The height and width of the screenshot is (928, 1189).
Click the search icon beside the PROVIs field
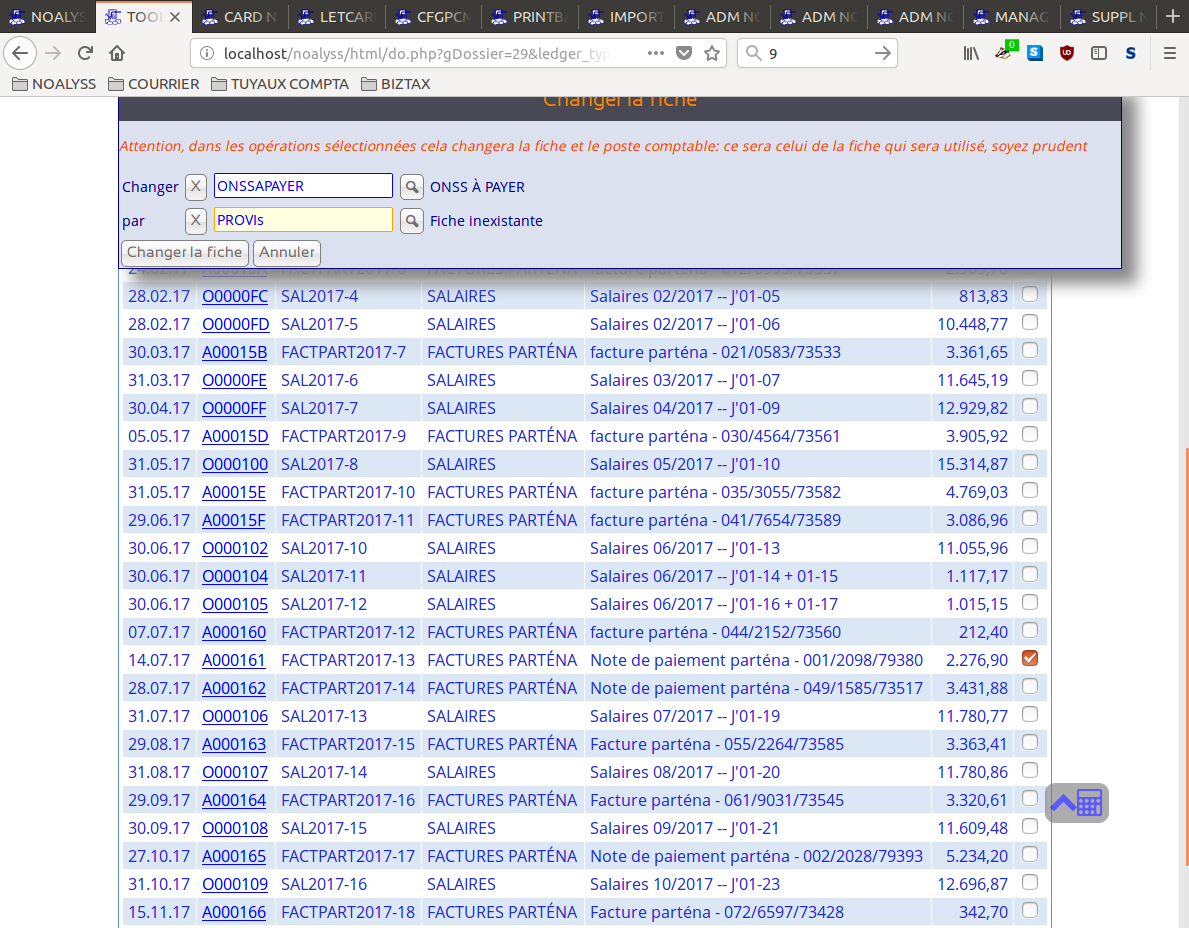(x=411, y=221)
